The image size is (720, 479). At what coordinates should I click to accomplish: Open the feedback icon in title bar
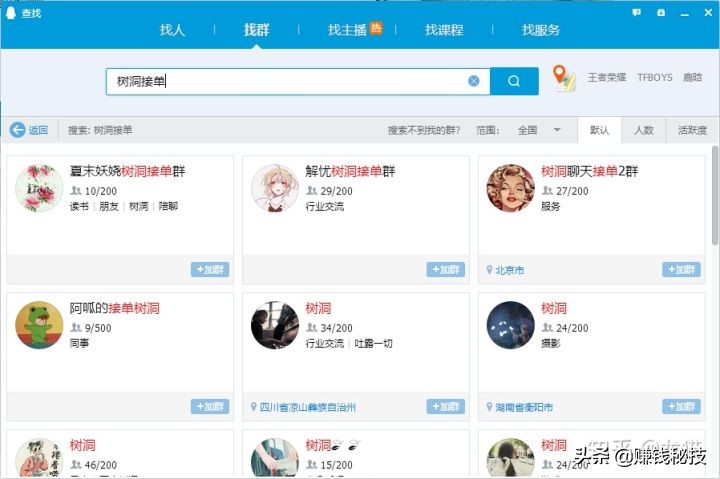click(636, 13)
